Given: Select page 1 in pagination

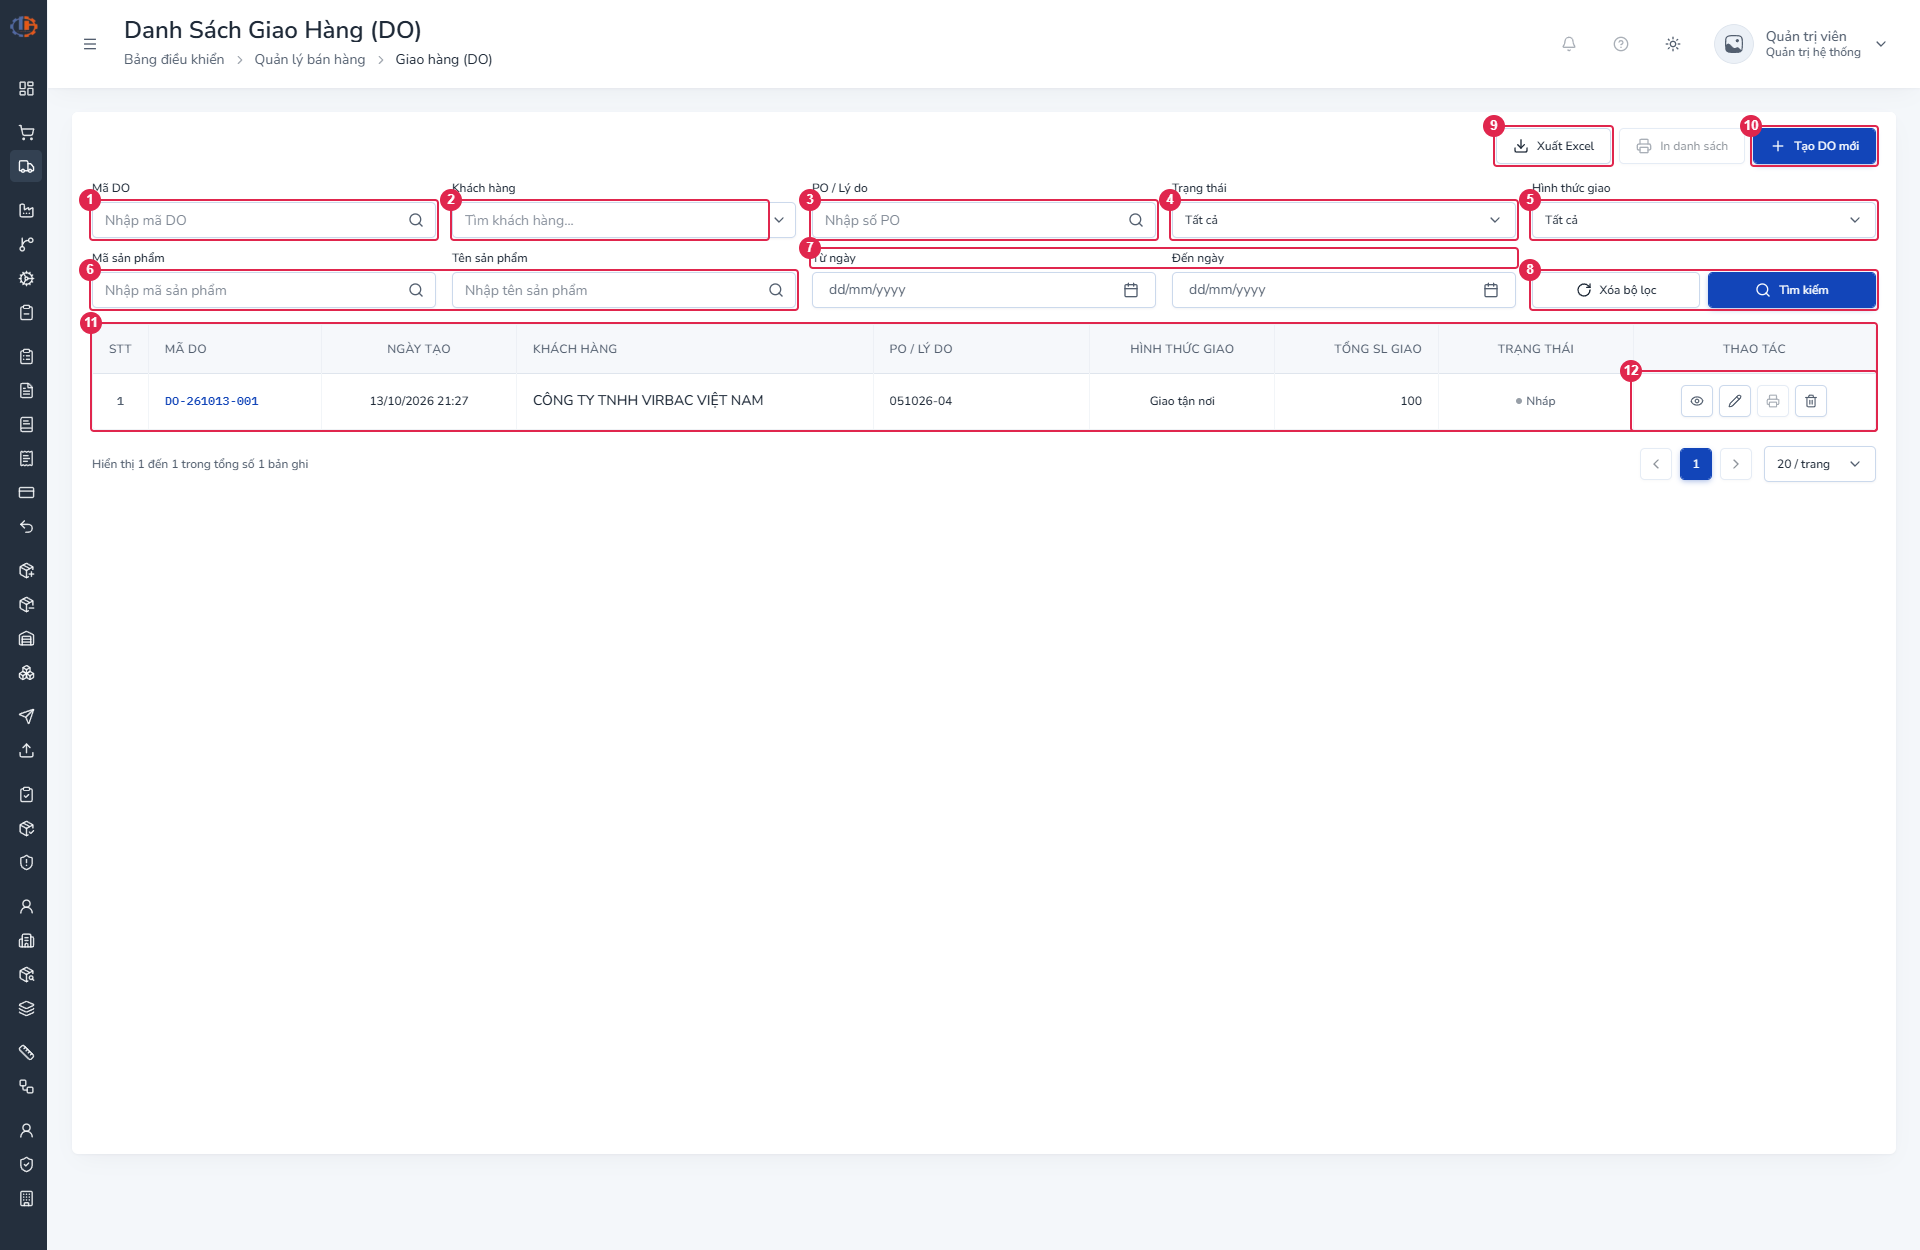Looking at the screenshot, I should click(1696, 464).
